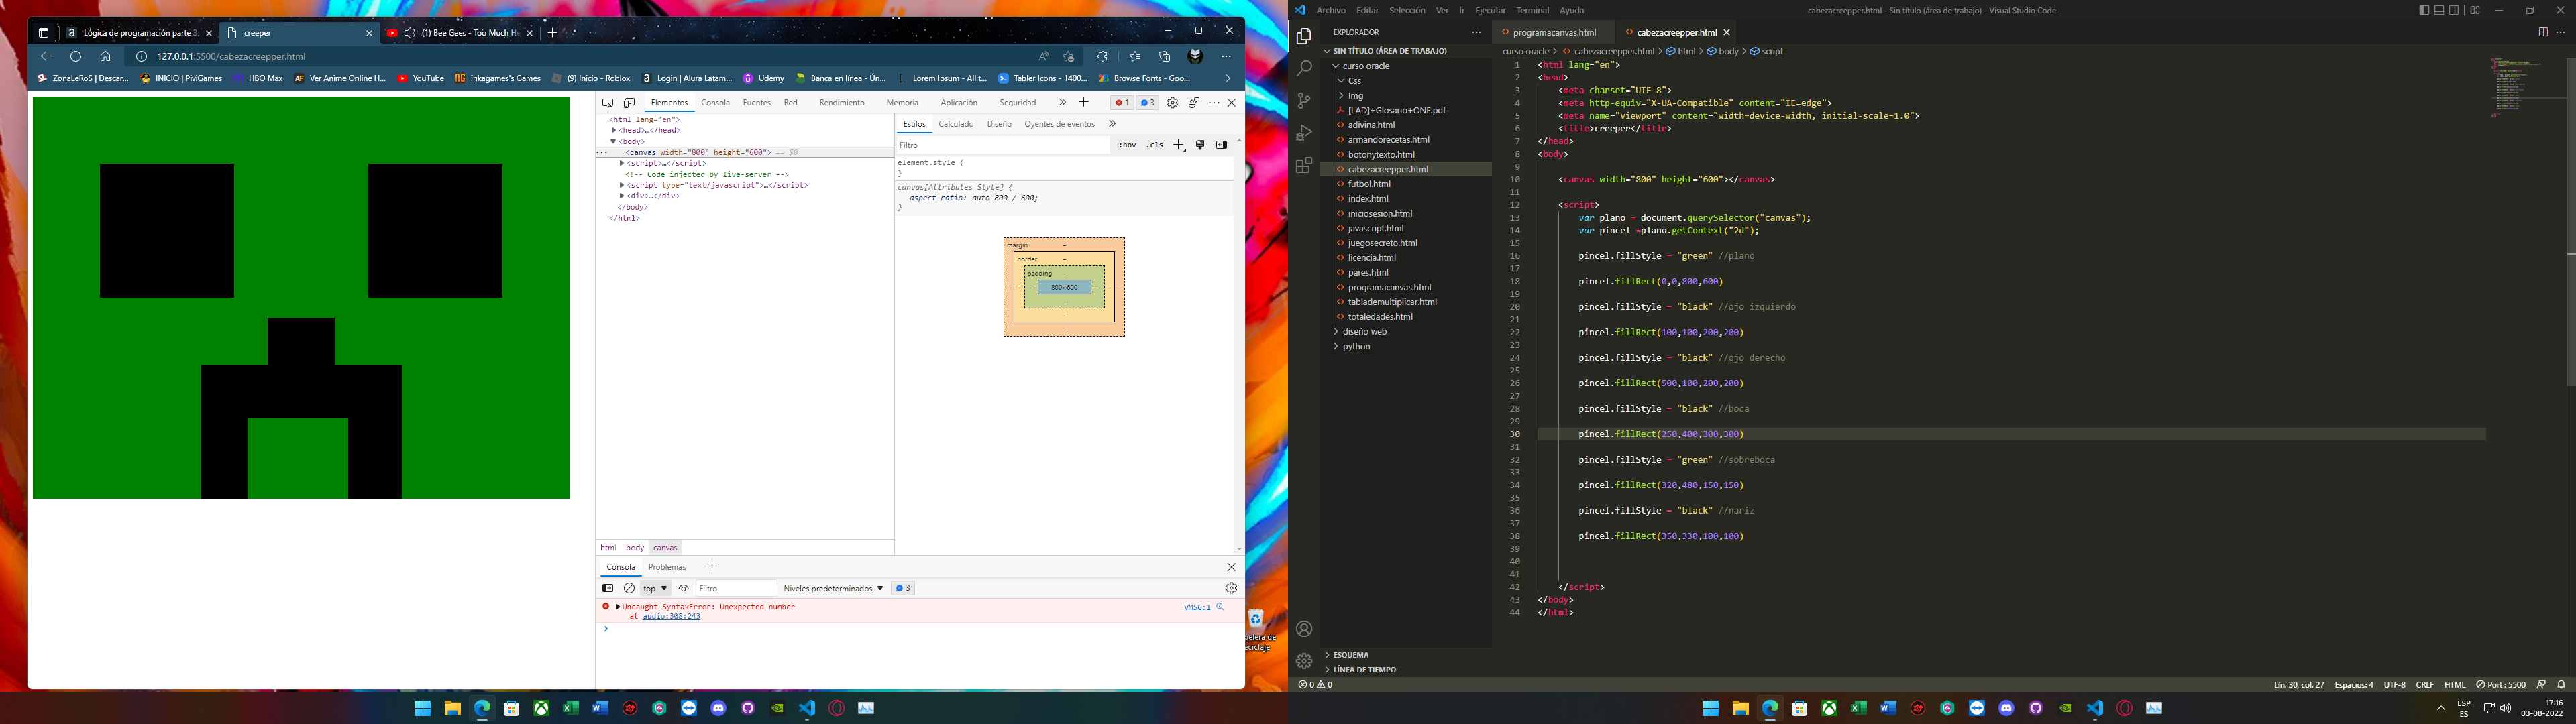Screen dimensions: 2576x724
Task: Open the Fuentes tab in DevTools
Action: 756,102
